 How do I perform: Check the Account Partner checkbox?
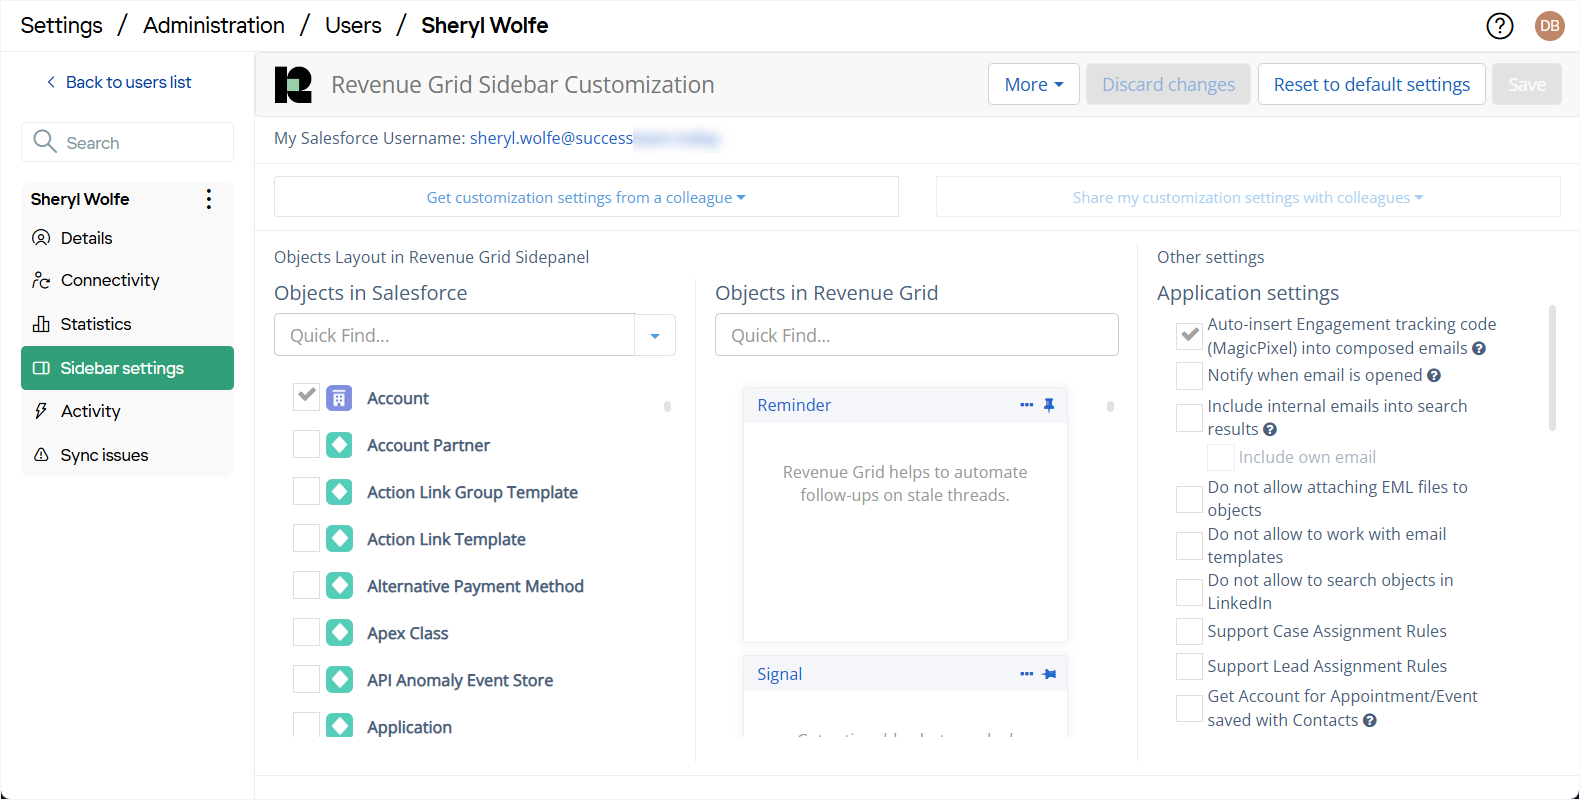tap(306, 444)
